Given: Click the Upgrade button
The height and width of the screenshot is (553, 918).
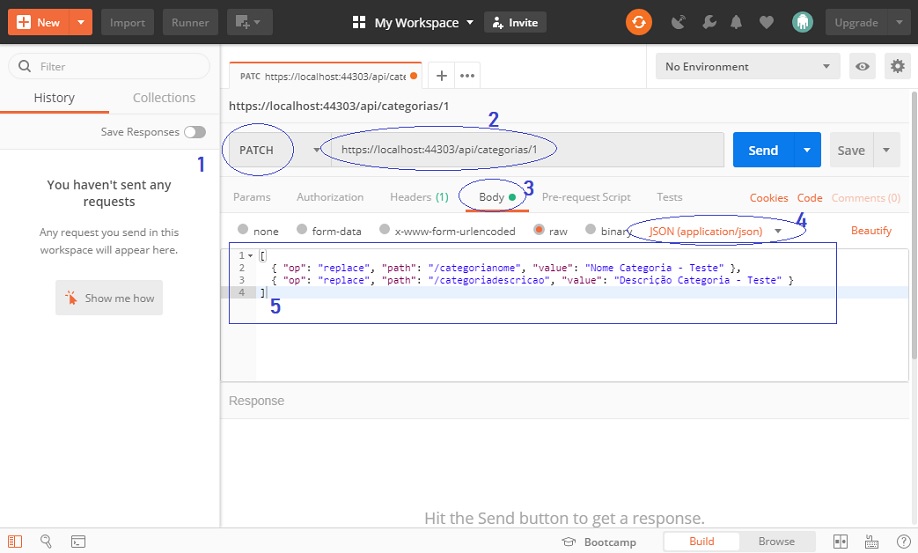Looking at the screenshot, I should [x=856, y=22].
